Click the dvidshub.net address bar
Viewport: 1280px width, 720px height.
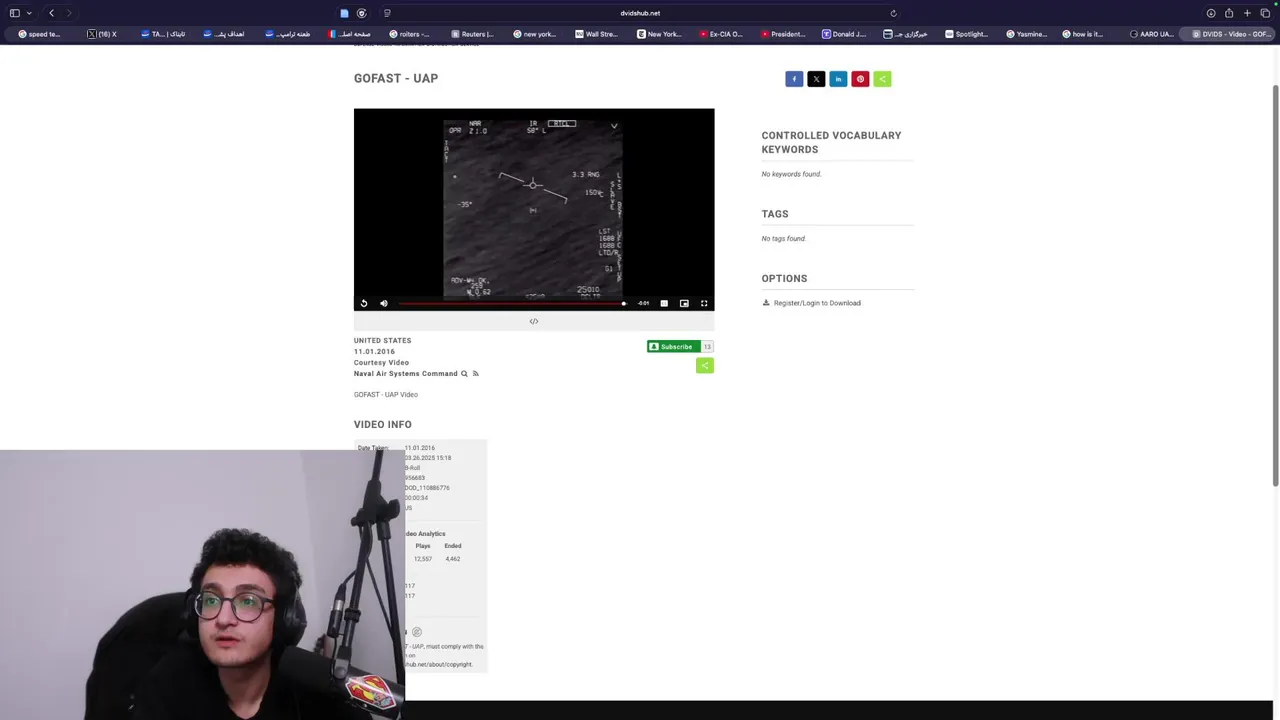(x=640, y=13)
